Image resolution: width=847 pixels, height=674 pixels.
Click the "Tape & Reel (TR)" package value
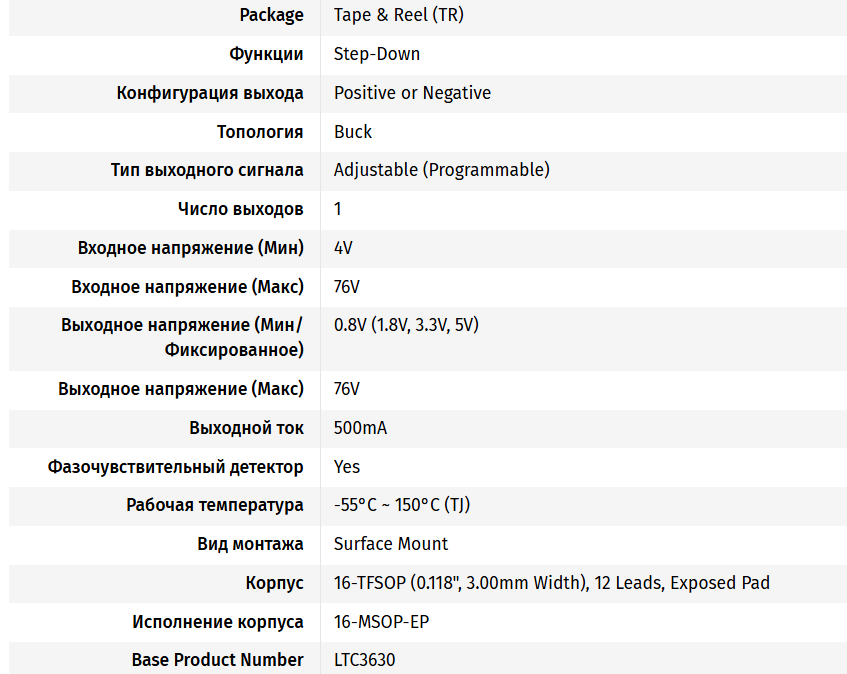click(x=398, y=15)
